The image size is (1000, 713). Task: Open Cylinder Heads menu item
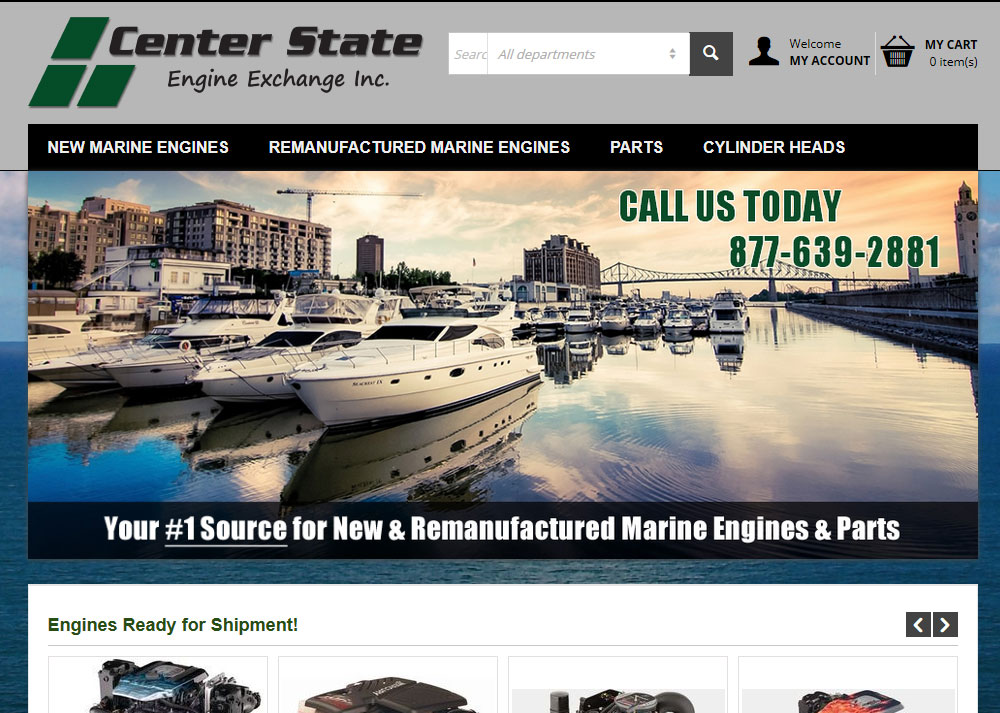pos(774,147)
